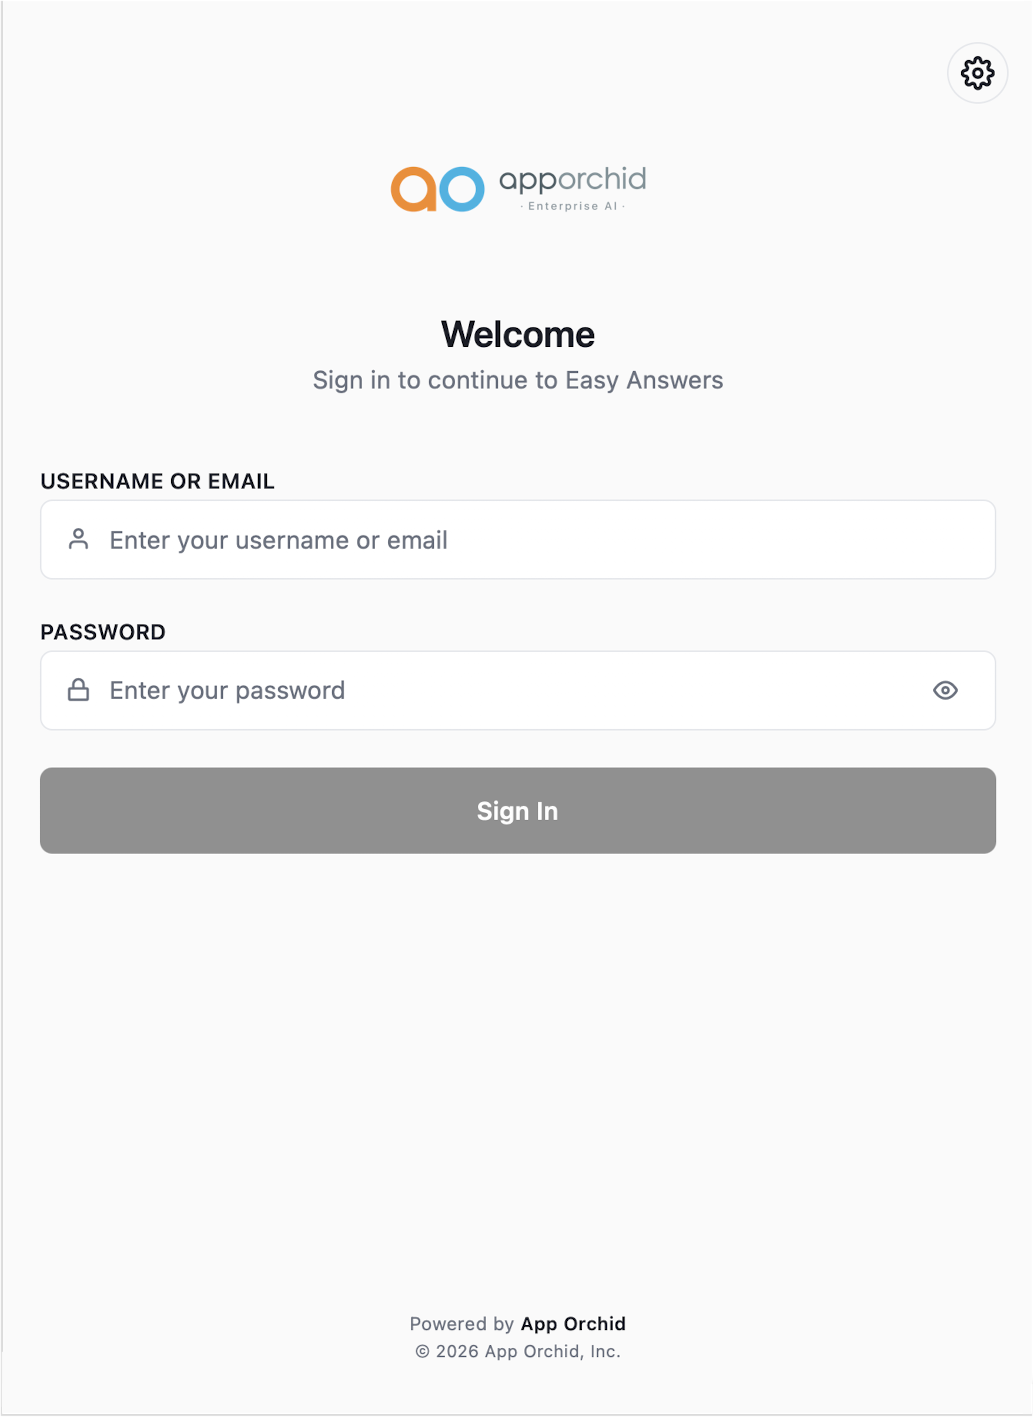The height and width of the screenshot is (1417, 1033).
Task: Click the padlock icon in password field
Action: click(78, 690)
